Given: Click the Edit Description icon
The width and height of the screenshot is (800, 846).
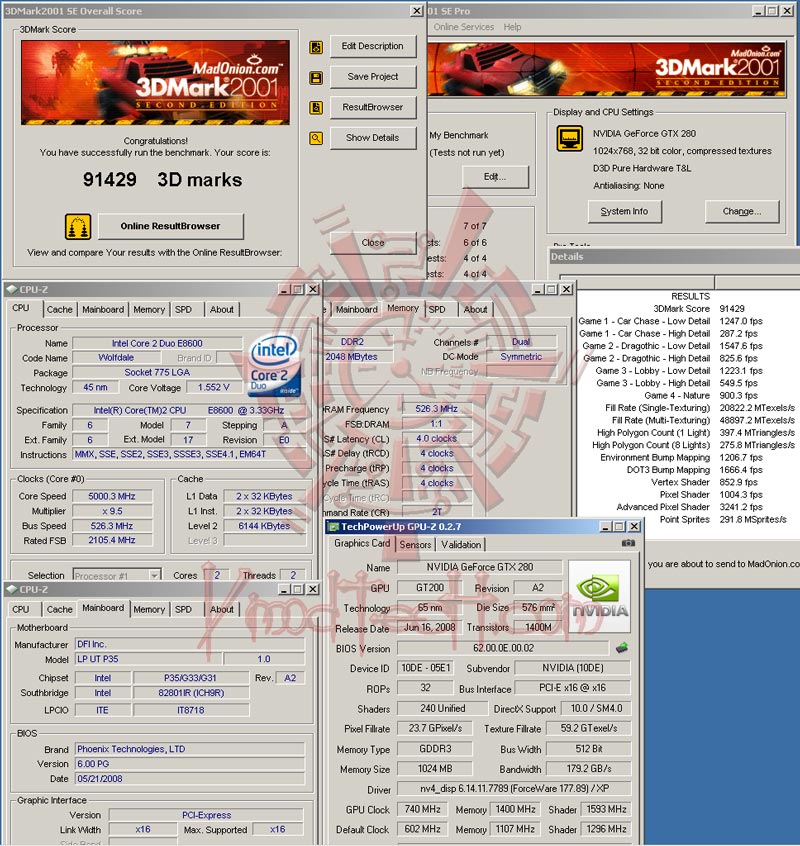Looking at the screenshot, I should 316,47.
